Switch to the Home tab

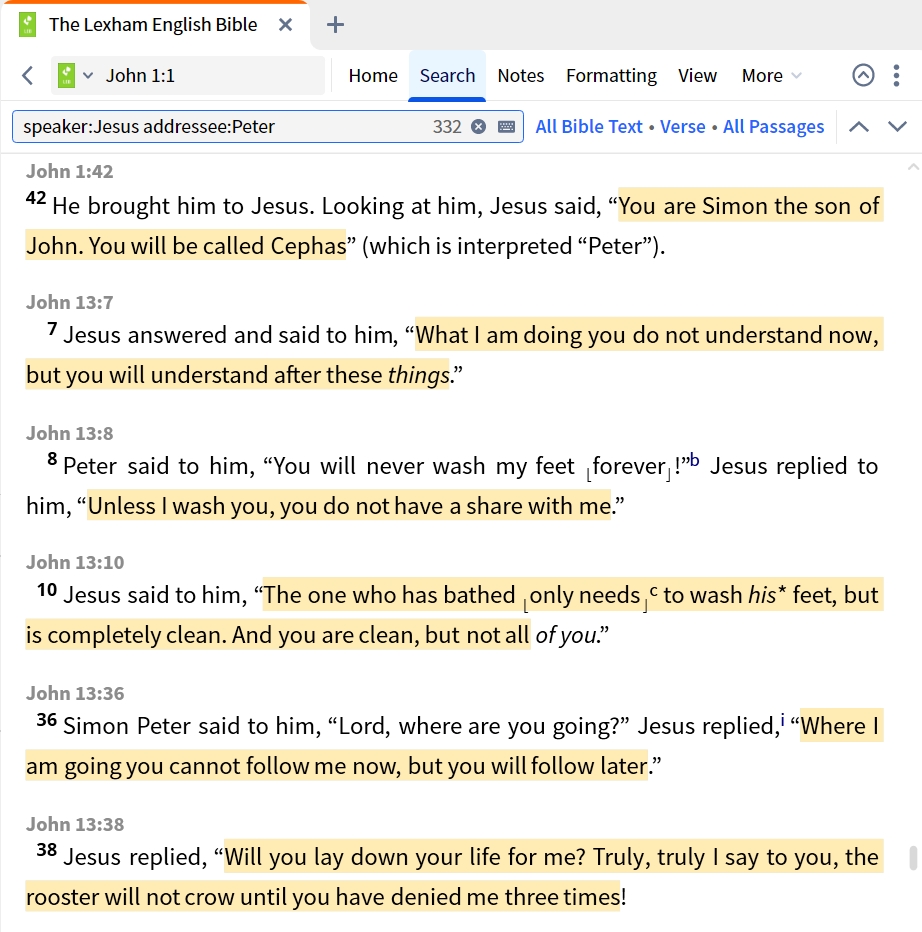coord(373,75)
